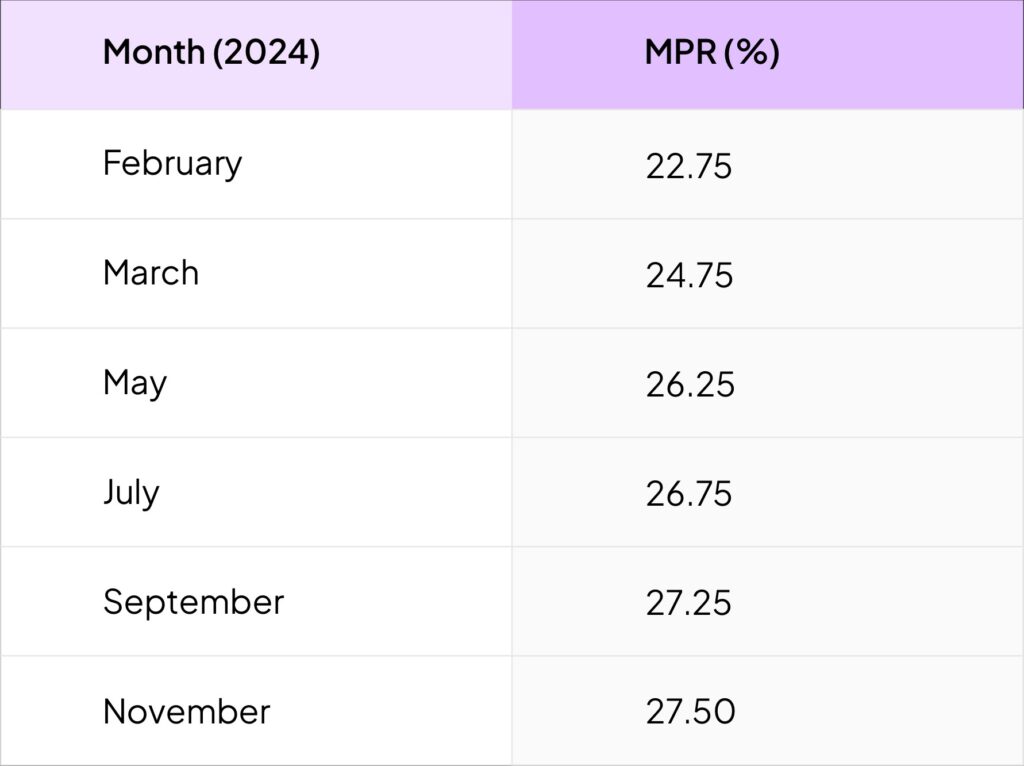The width and height of the screenshot is (1024, 766).
Task: Click the September month cell
Action: [193, 602]
